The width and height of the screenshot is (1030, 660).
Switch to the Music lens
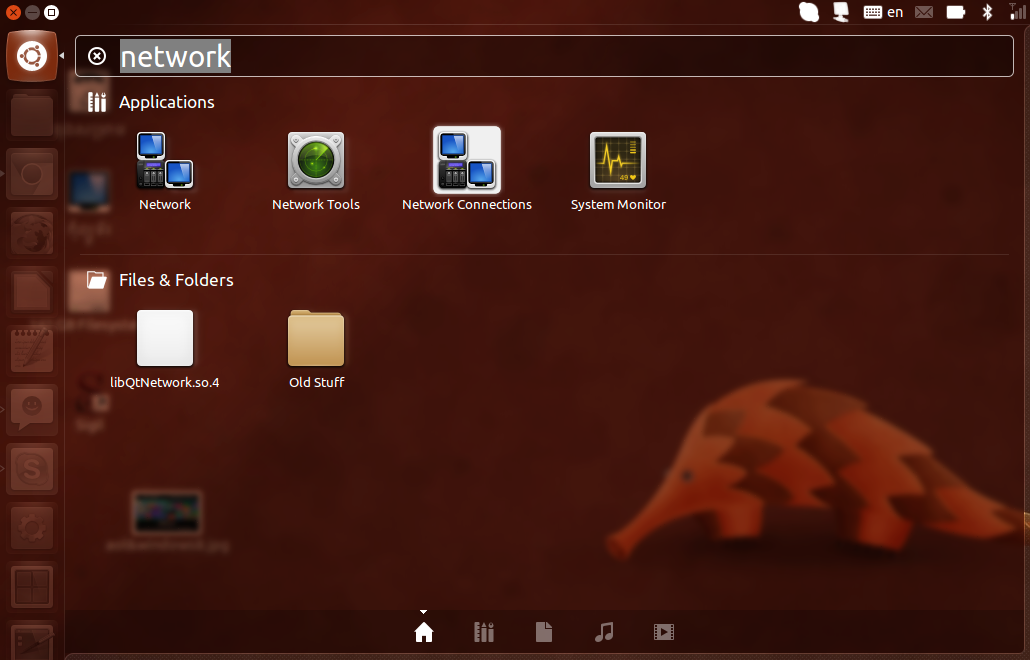604,632
